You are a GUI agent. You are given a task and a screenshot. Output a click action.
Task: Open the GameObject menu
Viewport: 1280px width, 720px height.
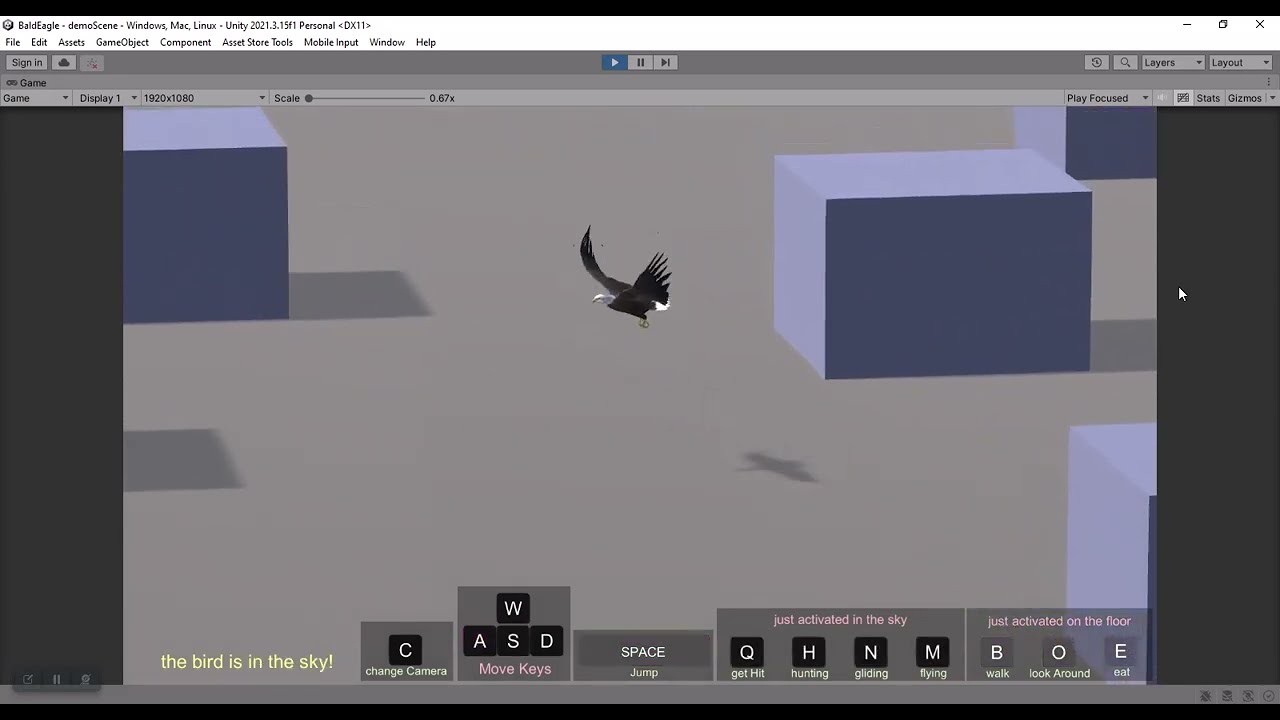(x=122, y=42)
